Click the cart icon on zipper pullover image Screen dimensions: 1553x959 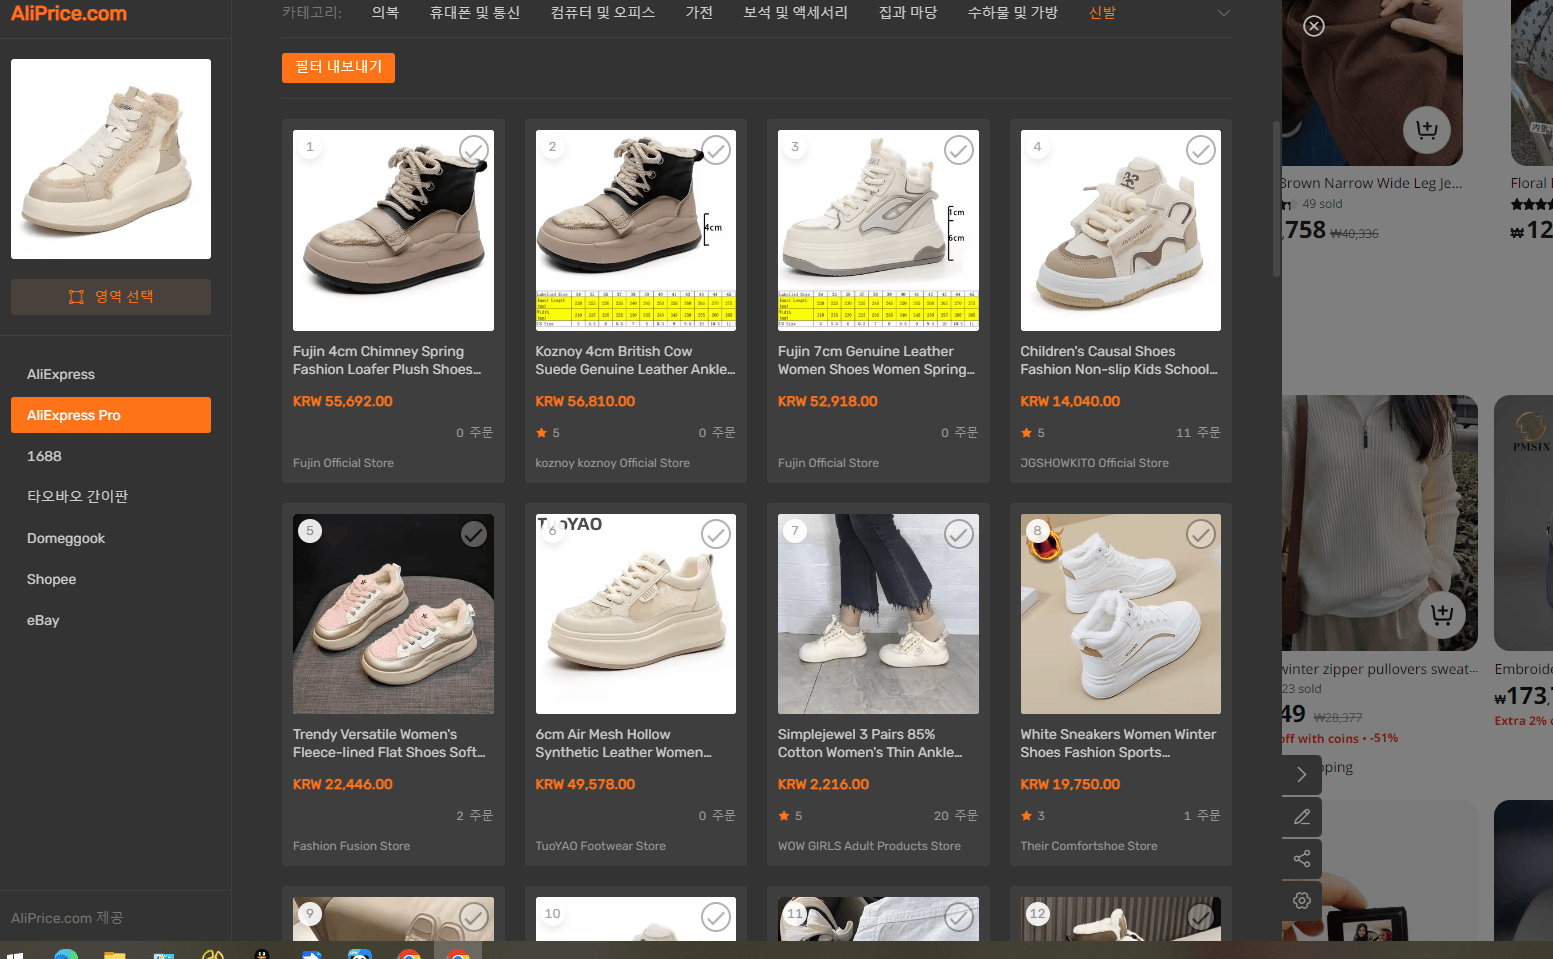1442,615
